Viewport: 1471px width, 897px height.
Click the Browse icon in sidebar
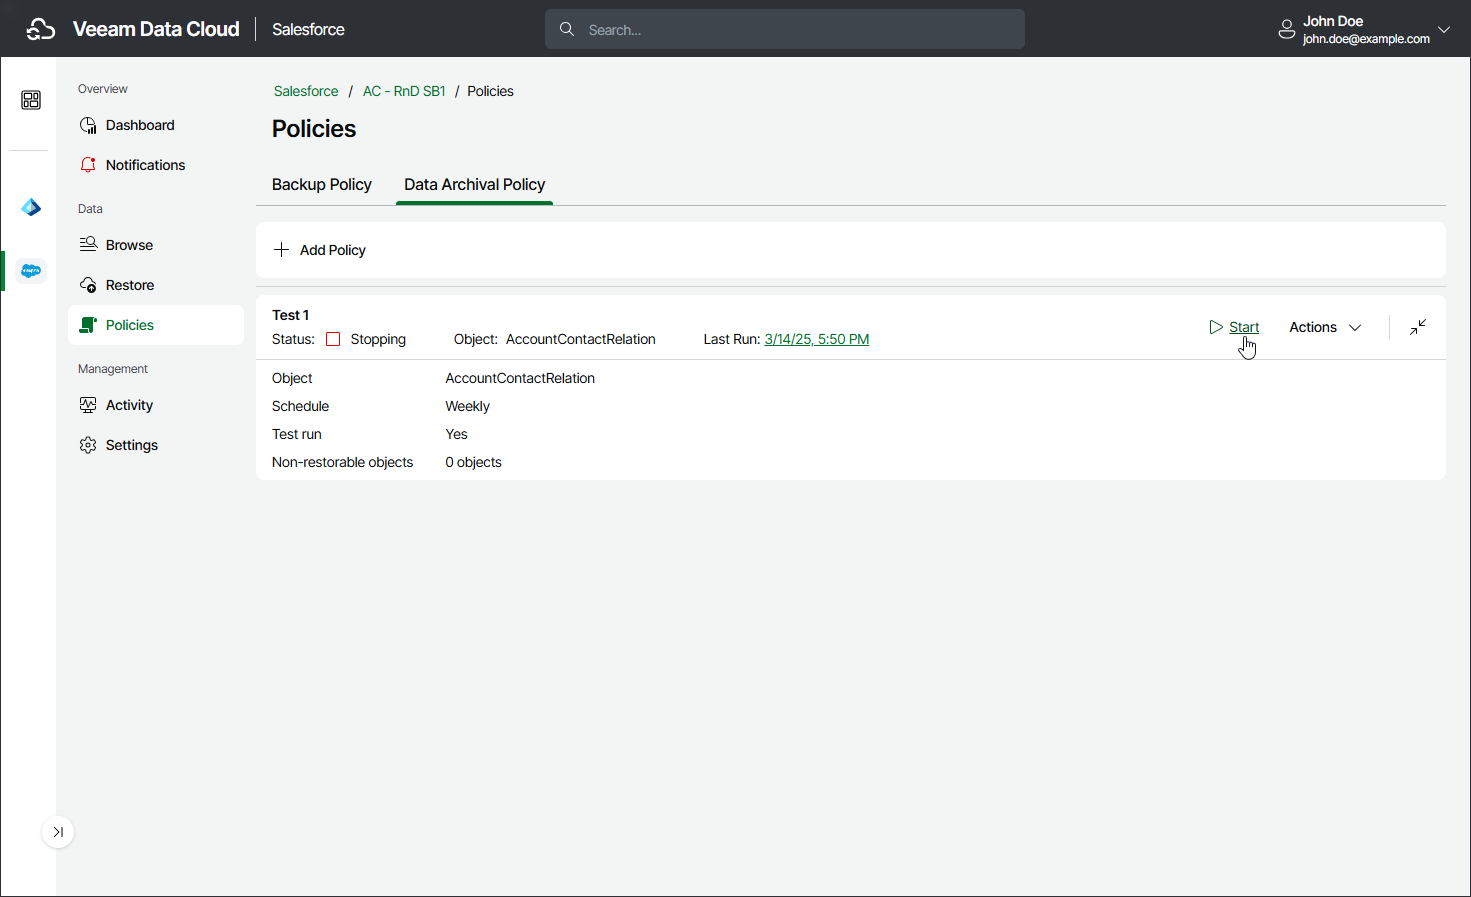[x=88, y=245]
